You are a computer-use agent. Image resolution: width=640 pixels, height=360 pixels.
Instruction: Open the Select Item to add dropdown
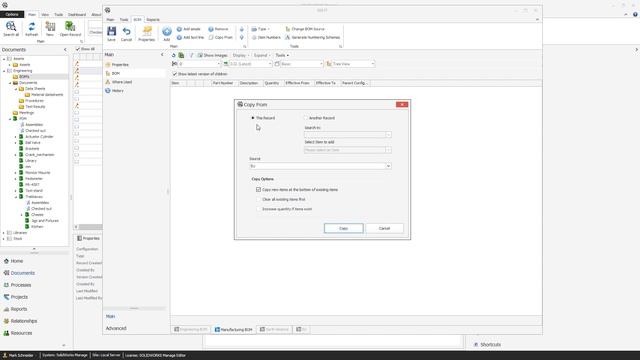[x=388, y=150]
